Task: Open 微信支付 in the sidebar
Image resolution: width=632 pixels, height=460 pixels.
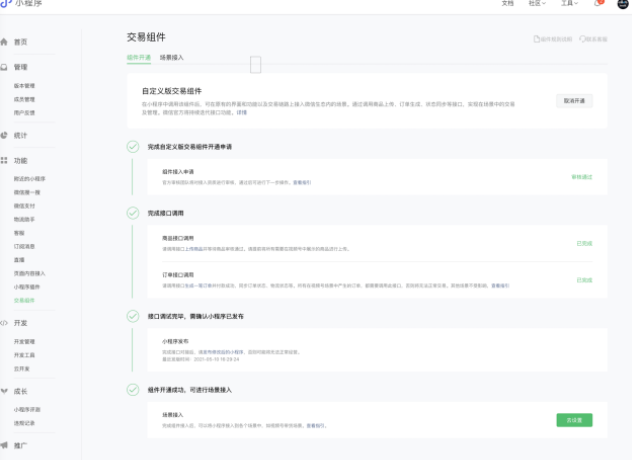Action: coord(24,206)
